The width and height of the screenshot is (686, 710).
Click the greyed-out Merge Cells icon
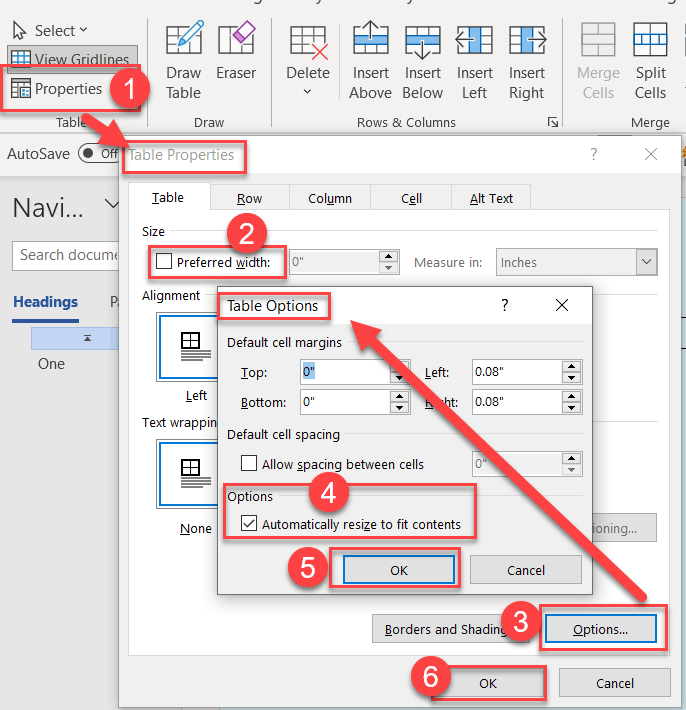pos(598,39)
